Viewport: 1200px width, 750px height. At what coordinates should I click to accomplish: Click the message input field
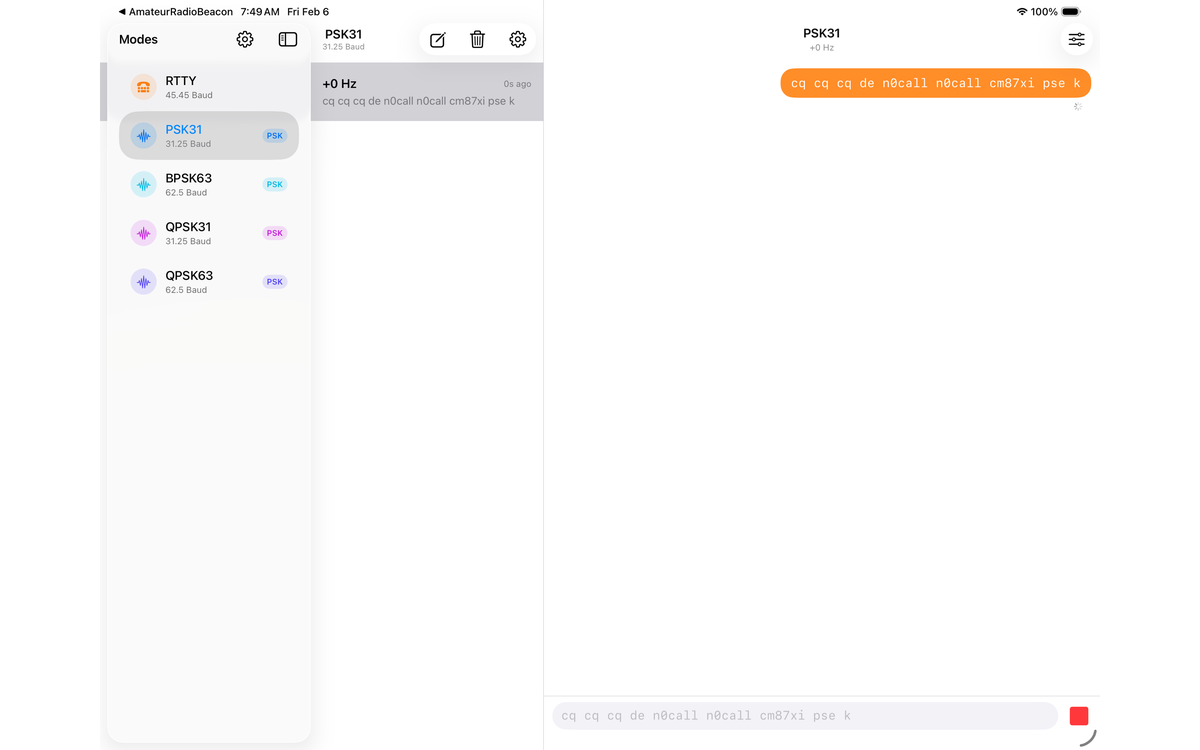pos(804,716)
